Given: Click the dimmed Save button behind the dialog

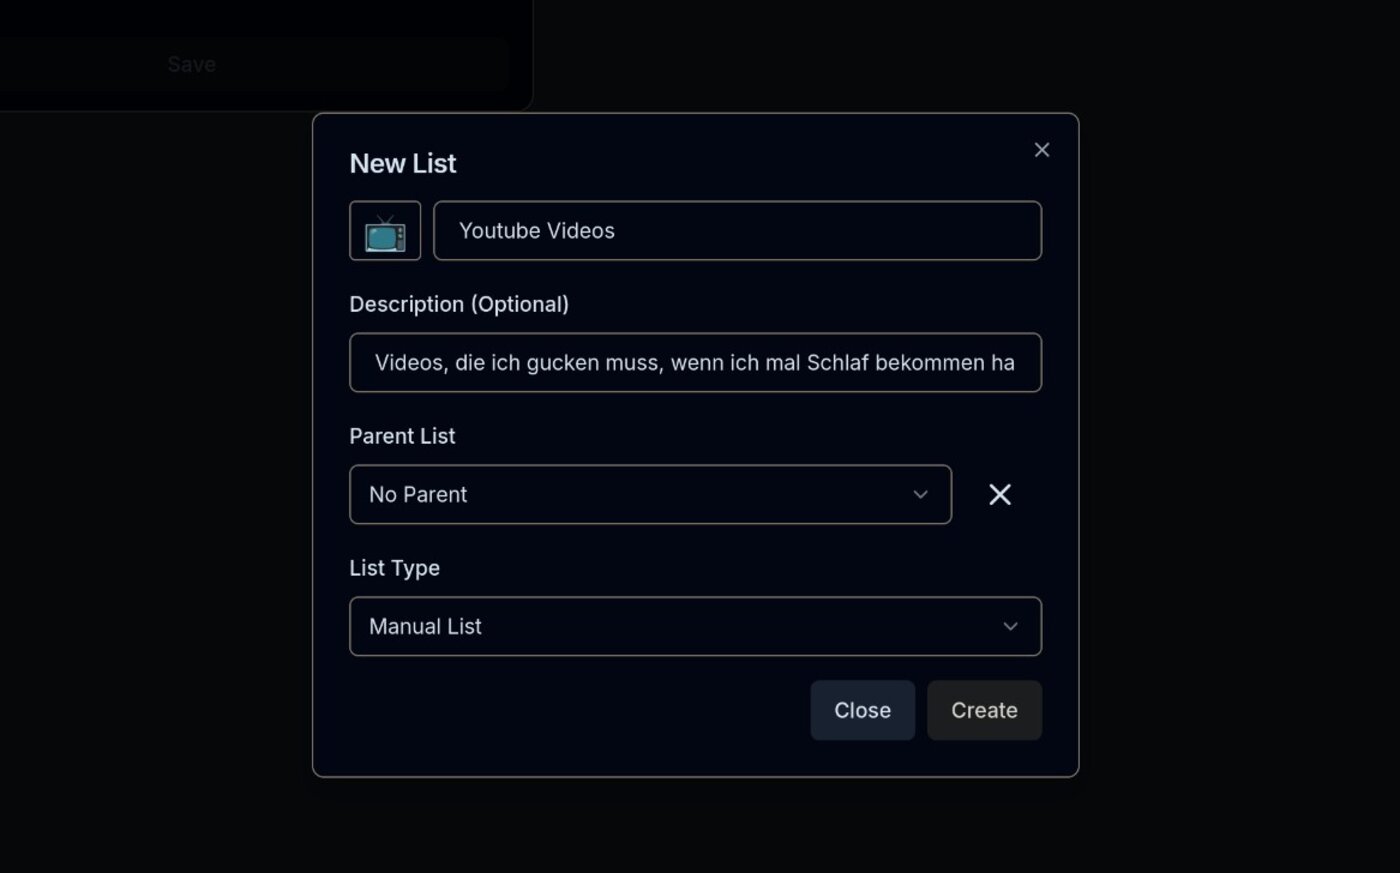Looking at the screenshot, I should (x=192, y=64).
